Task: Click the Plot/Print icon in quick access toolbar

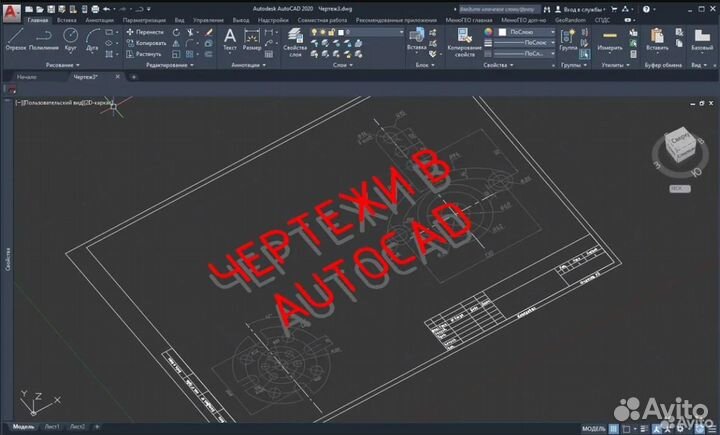Action: tap(95, 9)
